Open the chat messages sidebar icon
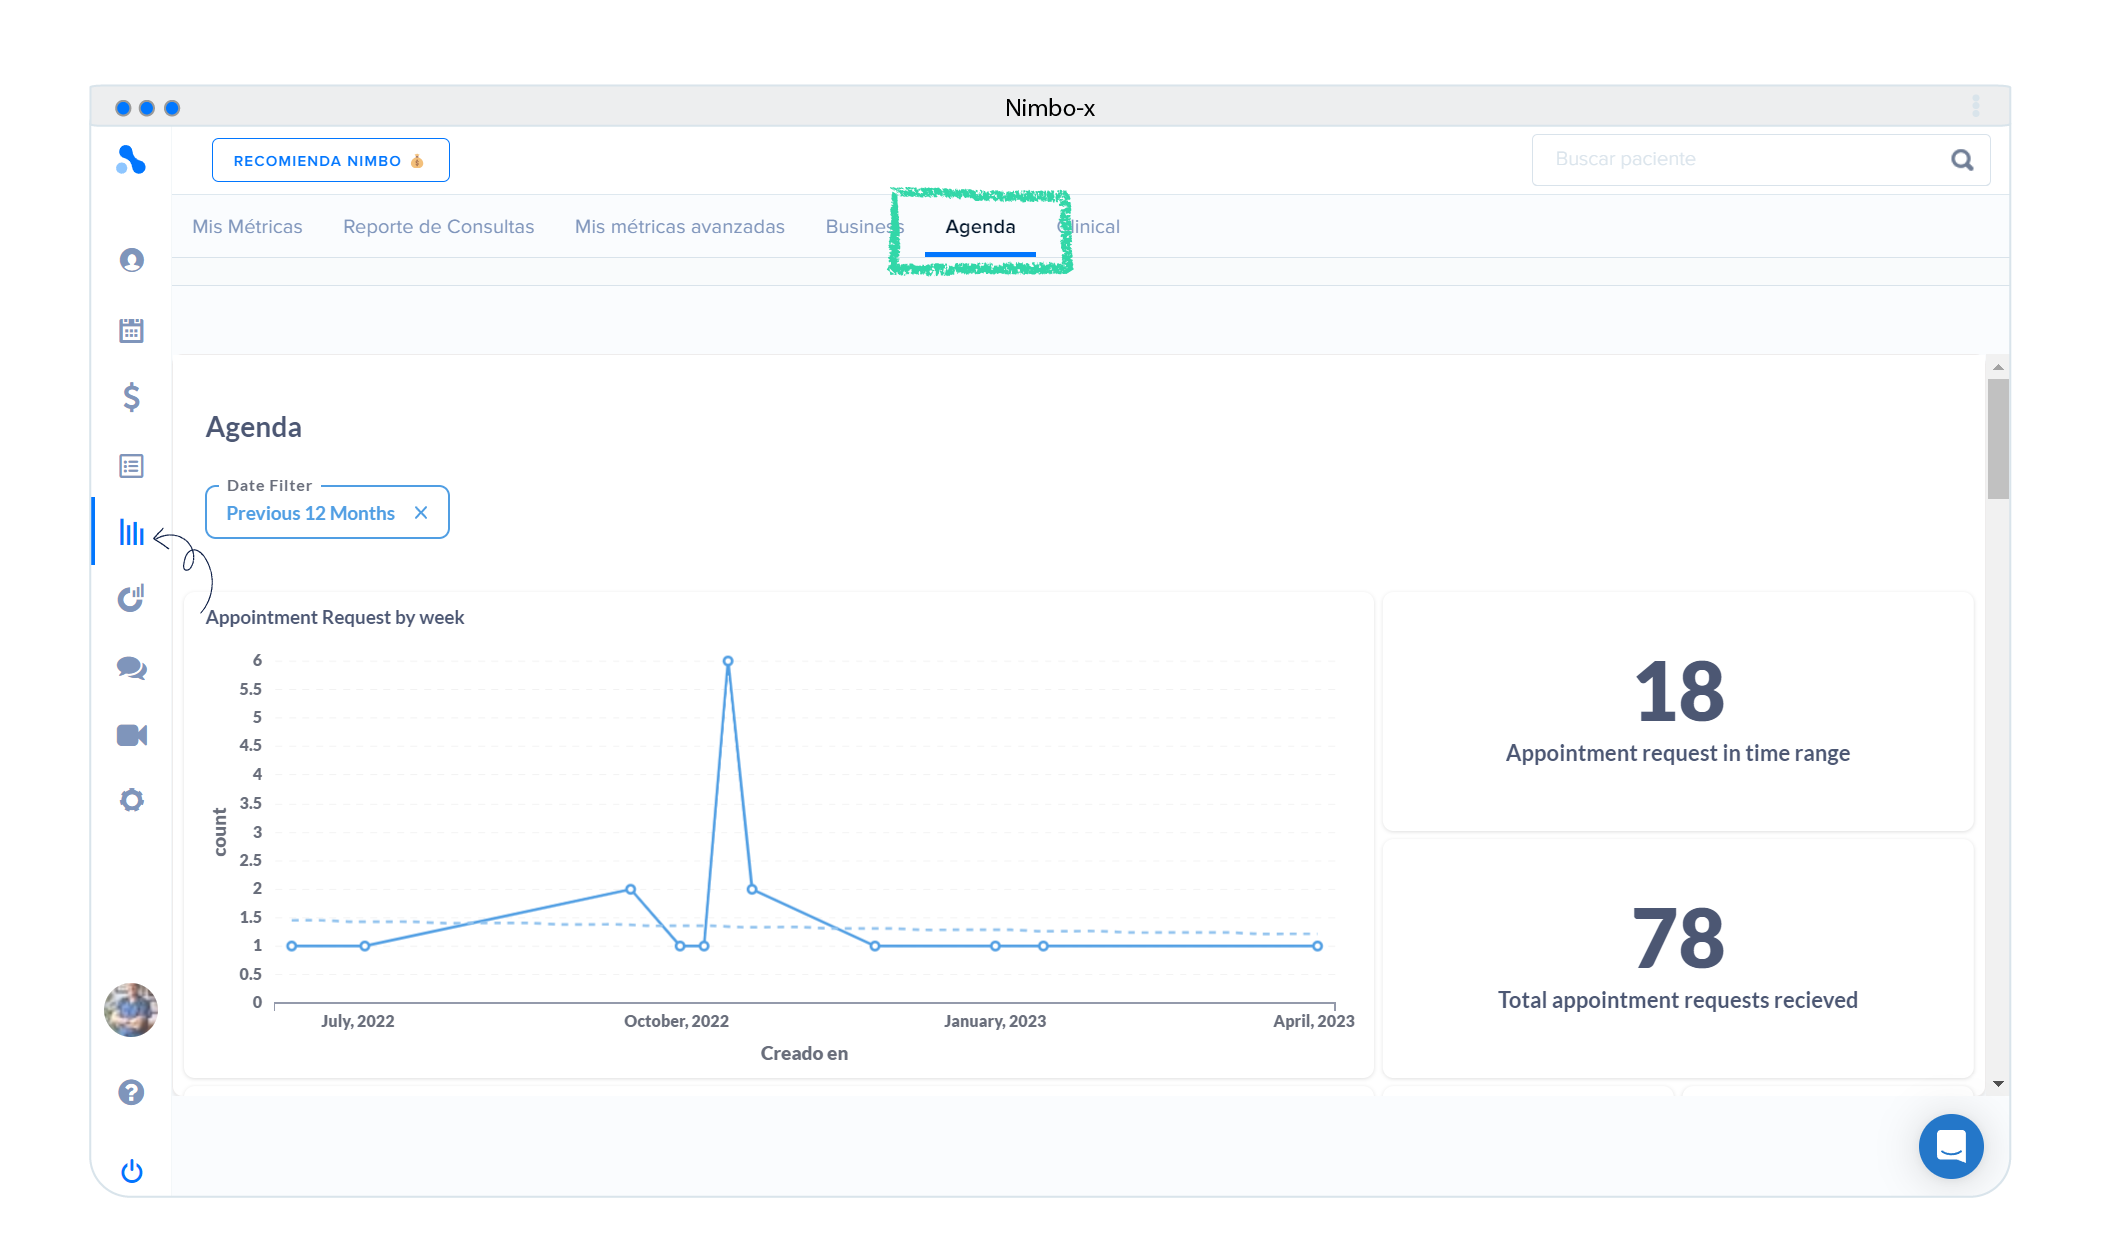The height and width of the screenshot is (1251, 2101). point(131,668)
